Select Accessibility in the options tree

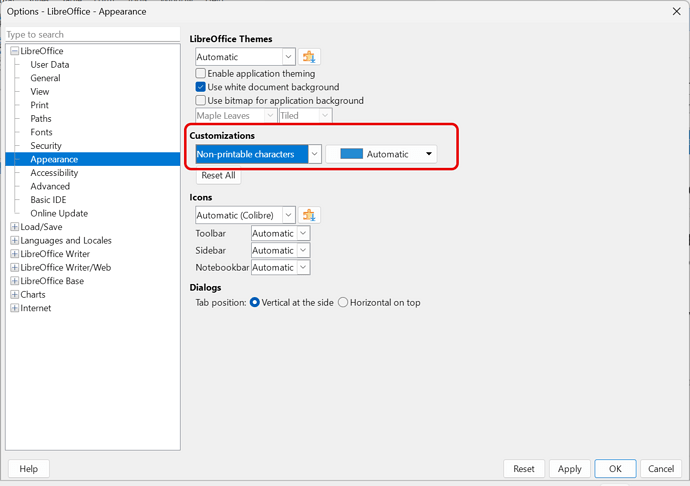click(x=54, y=173)
